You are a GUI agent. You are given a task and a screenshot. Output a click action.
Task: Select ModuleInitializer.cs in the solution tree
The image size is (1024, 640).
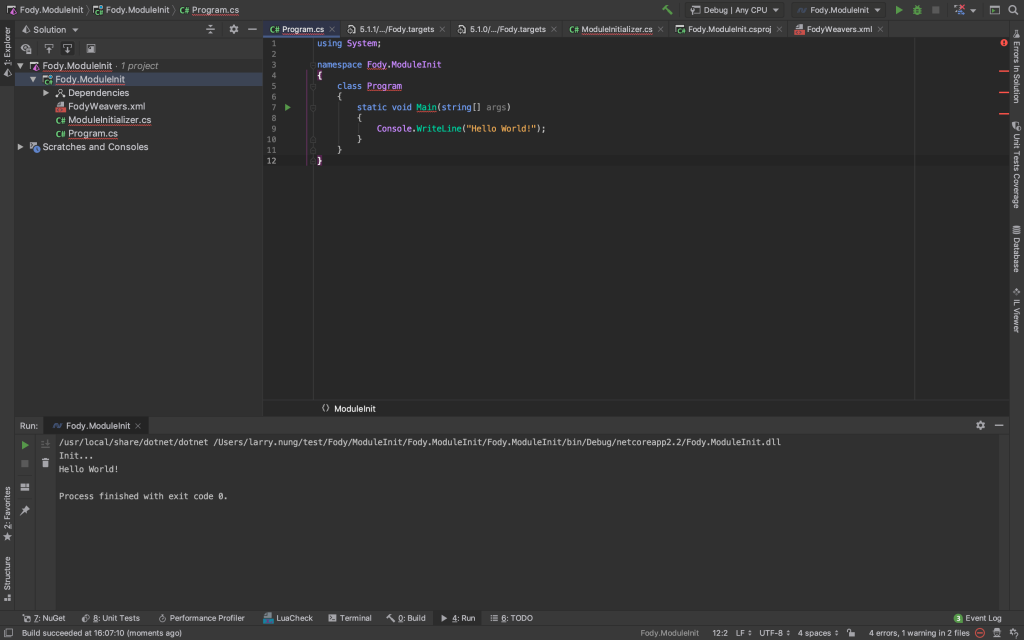[x=110, y=120]
